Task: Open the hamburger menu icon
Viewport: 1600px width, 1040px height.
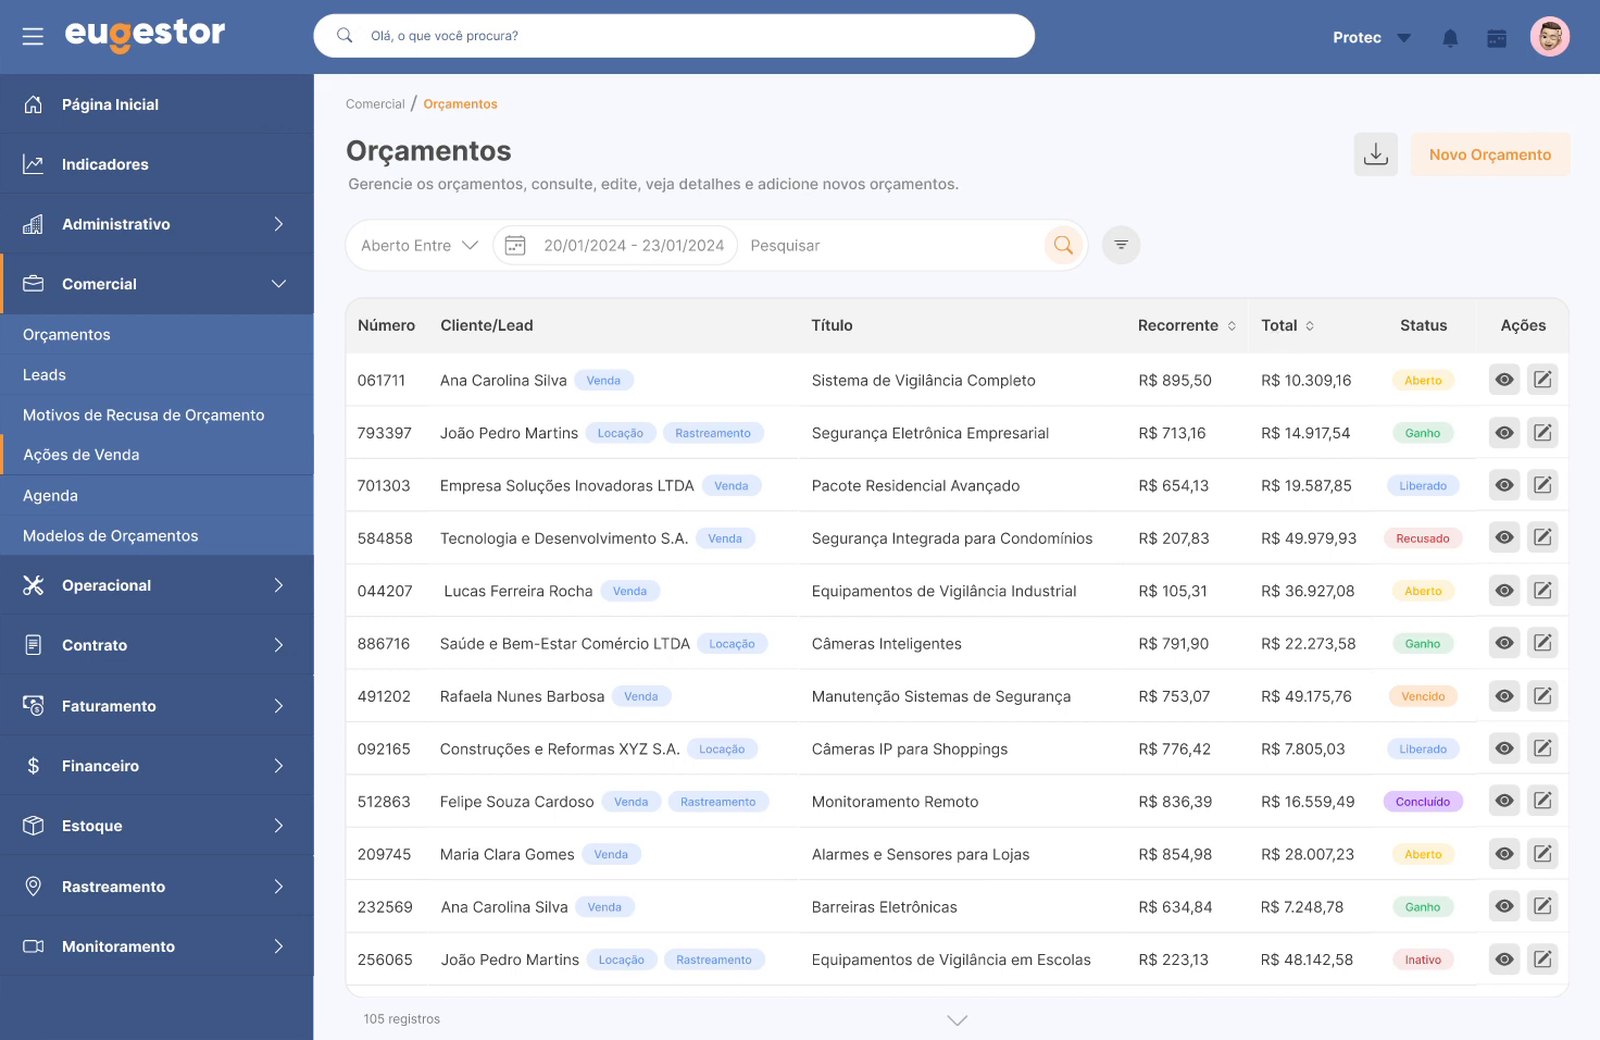Action: pos(33,37)
